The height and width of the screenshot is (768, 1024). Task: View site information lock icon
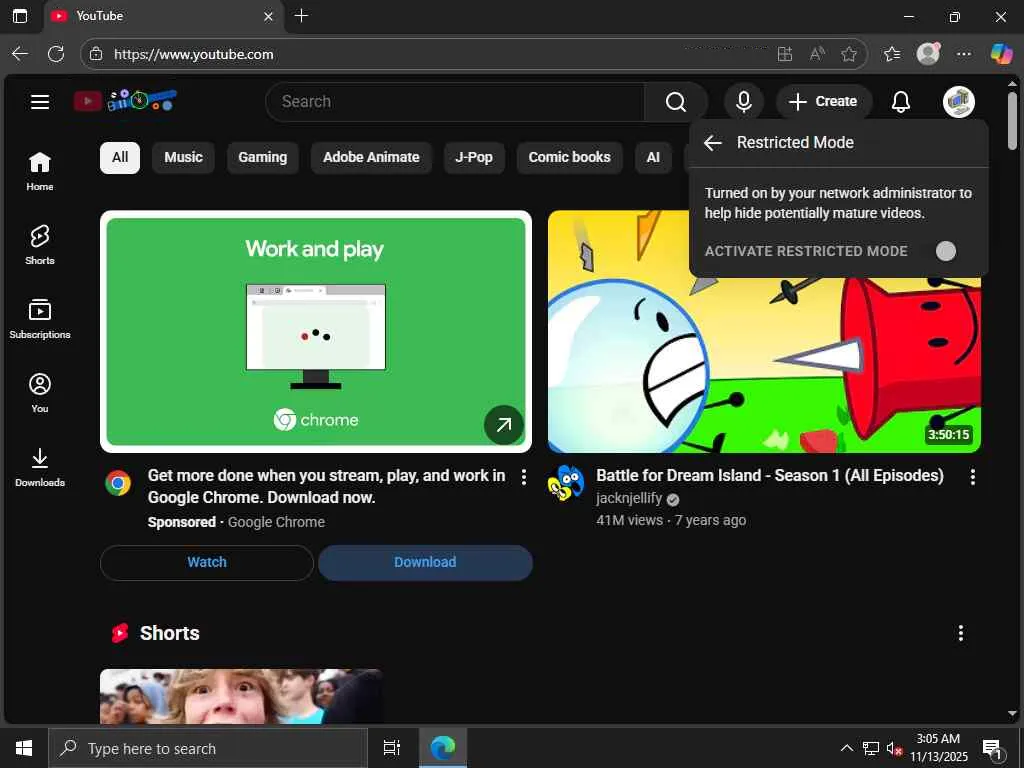96,54
